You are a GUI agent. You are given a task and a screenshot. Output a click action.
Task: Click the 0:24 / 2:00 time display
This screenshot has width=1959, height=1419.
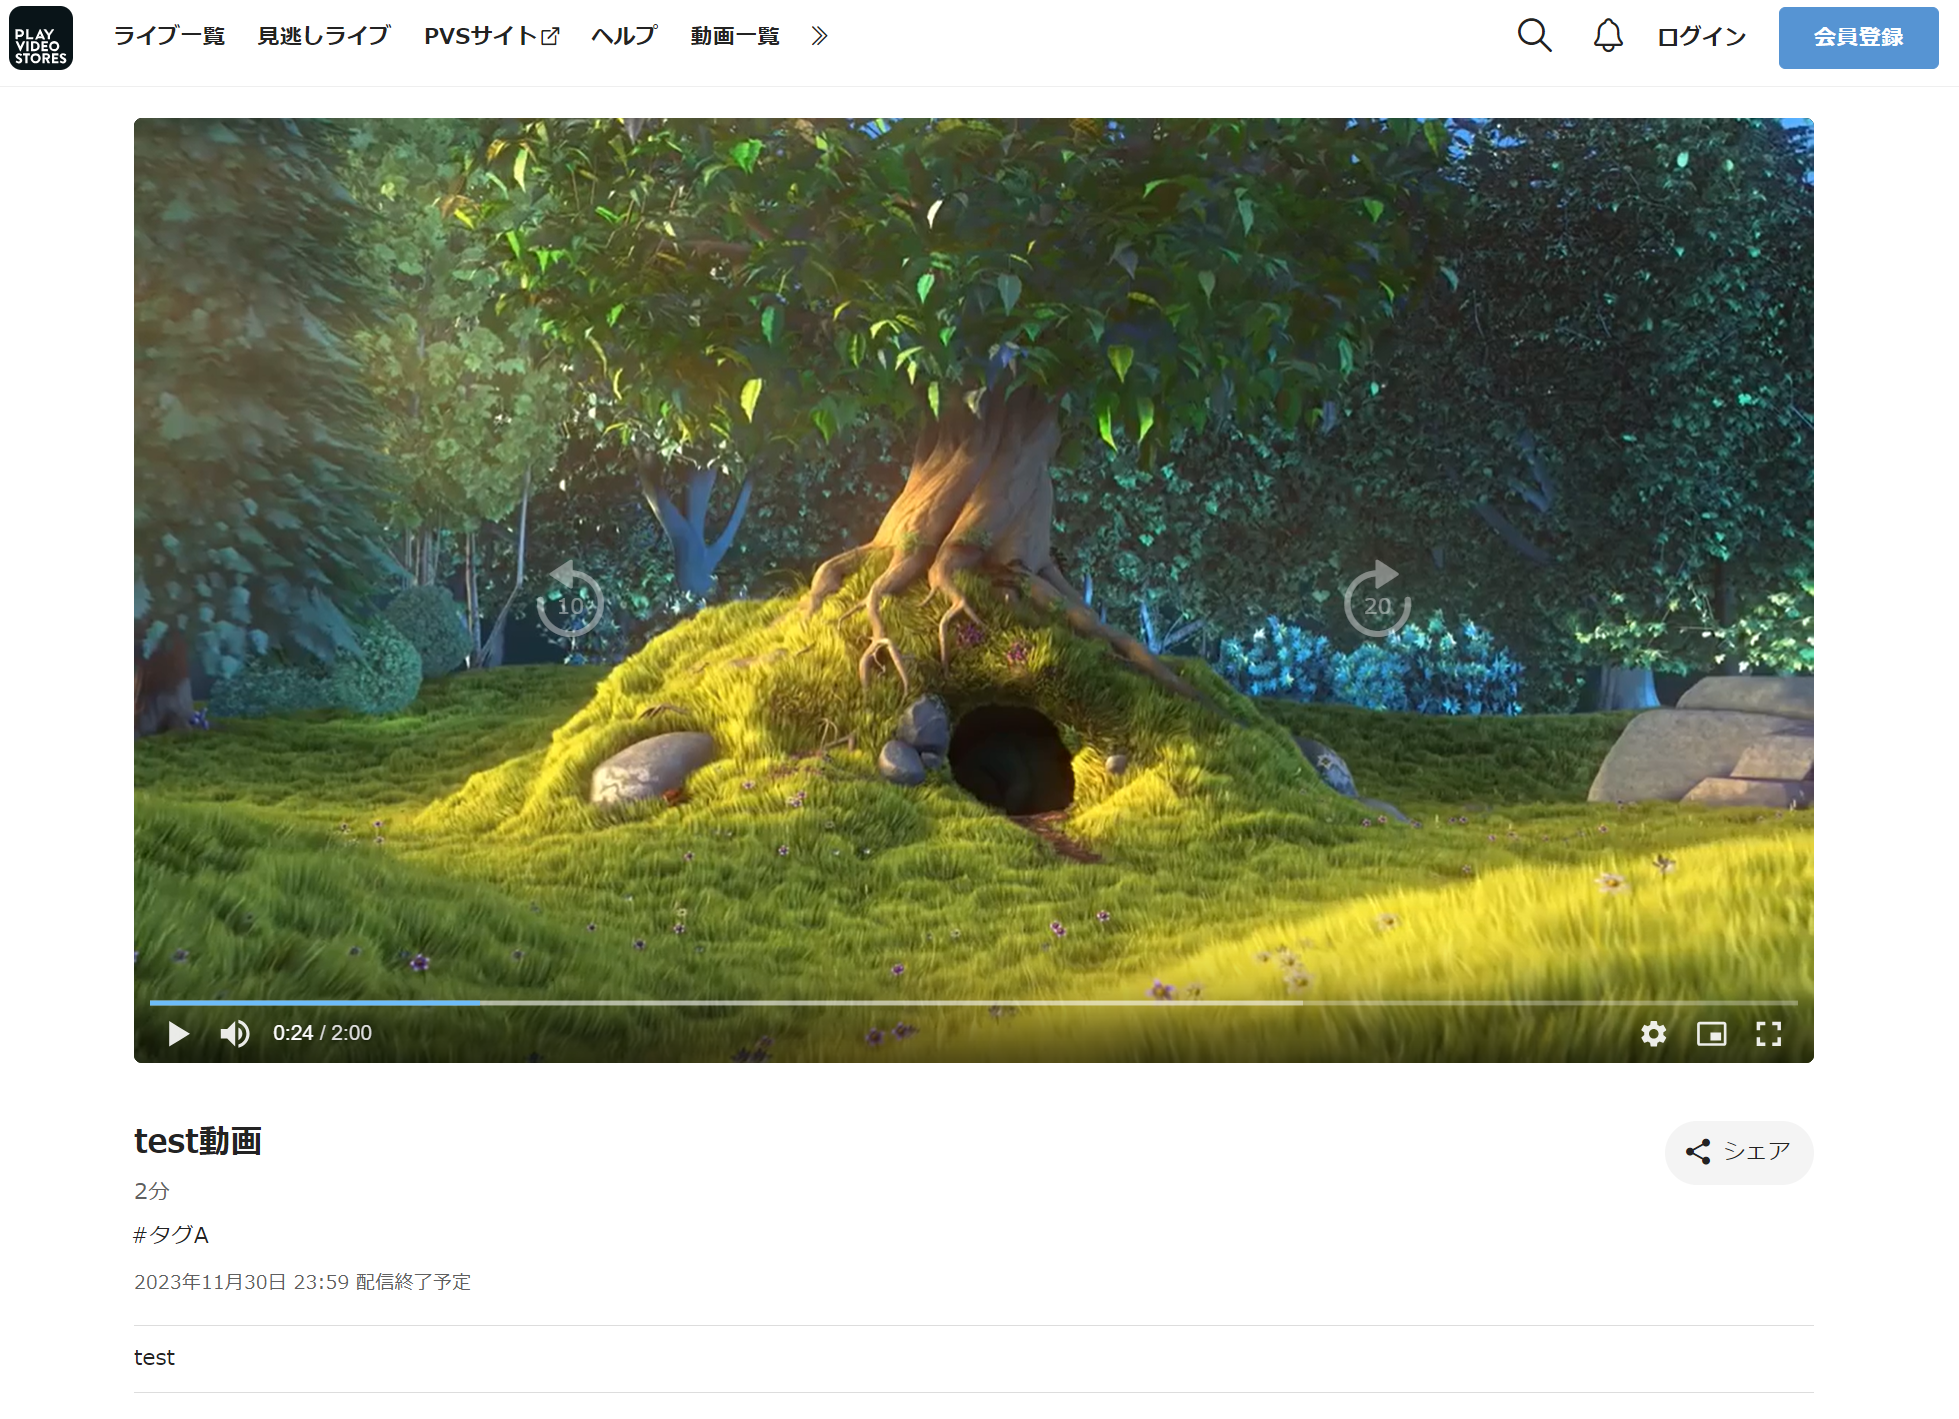(x=322, y=1033)
